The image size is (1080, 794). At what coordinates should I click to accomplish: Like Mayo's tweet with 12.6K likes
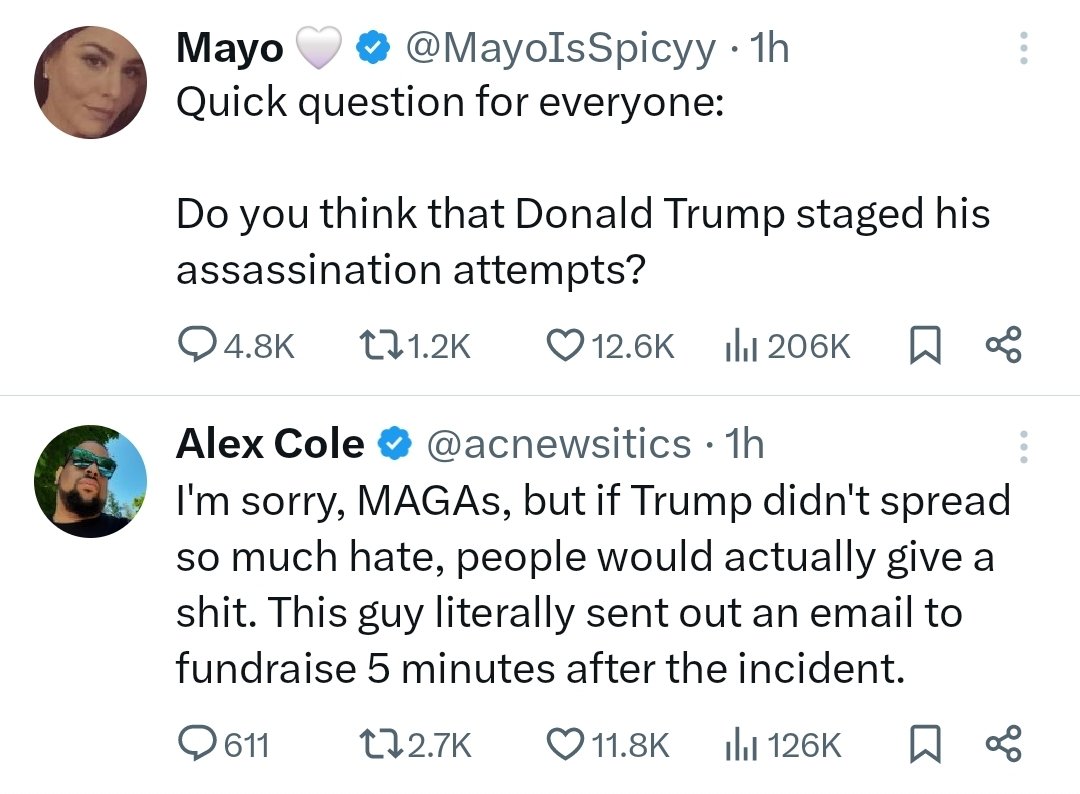(567, 346)
